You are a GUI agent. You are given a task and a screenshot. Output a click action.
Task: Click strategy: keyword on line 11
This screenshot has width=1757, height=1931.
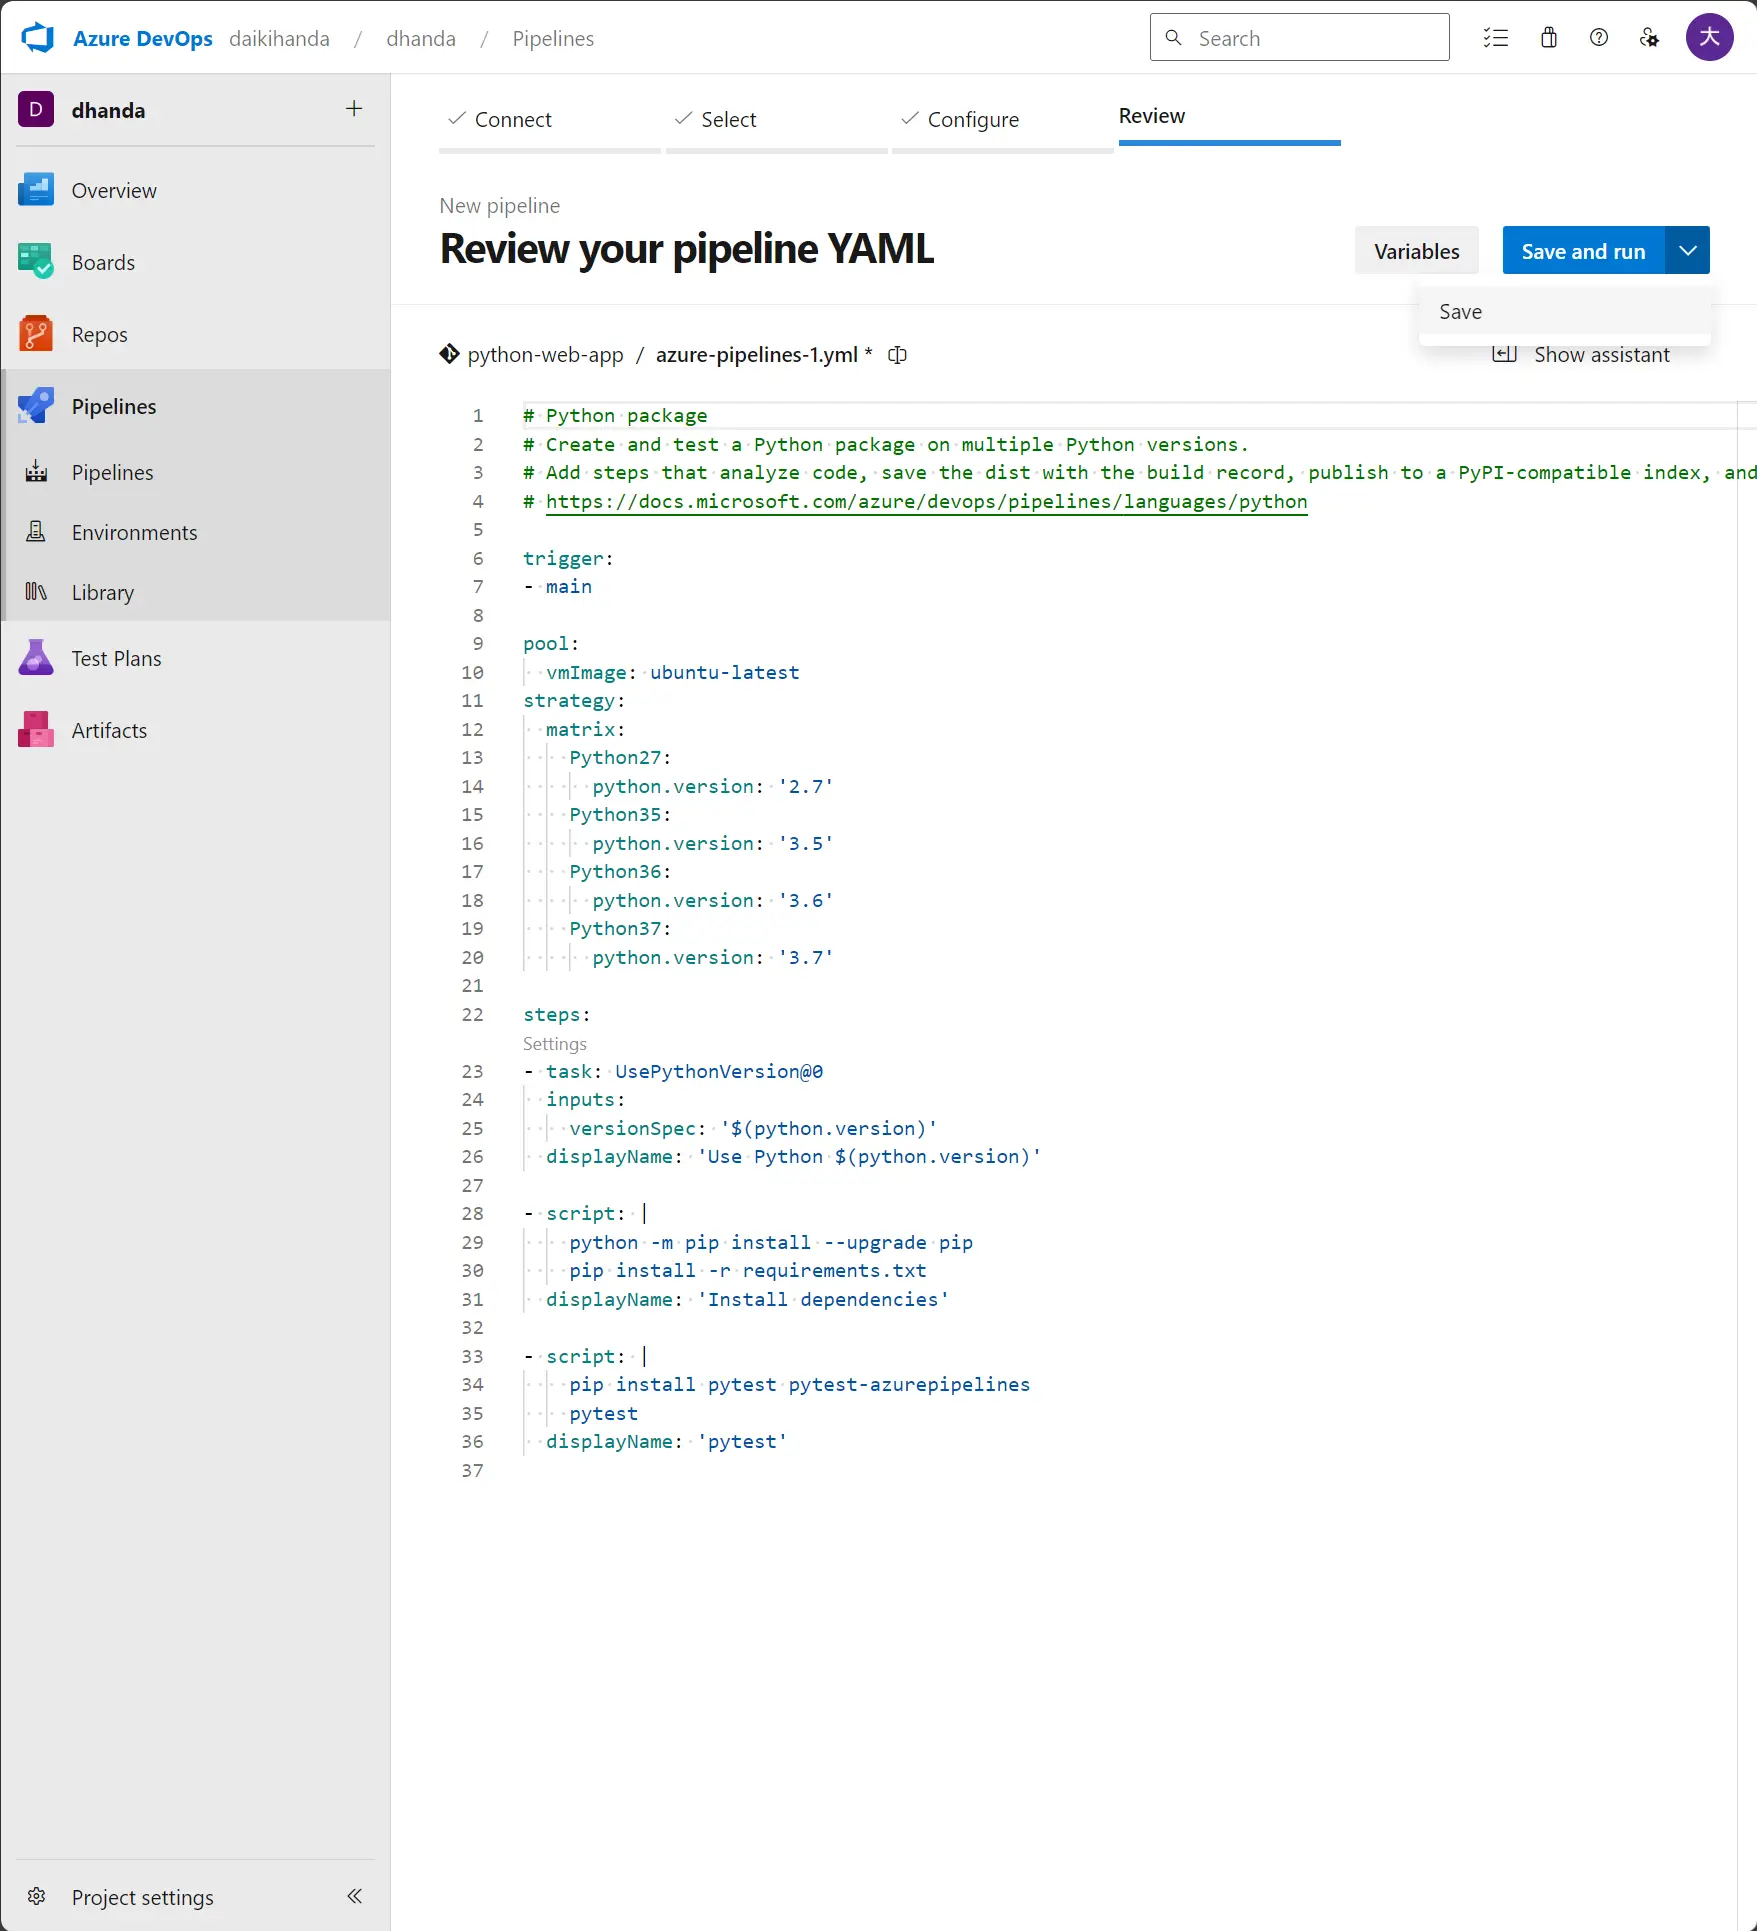coord(574,701)
